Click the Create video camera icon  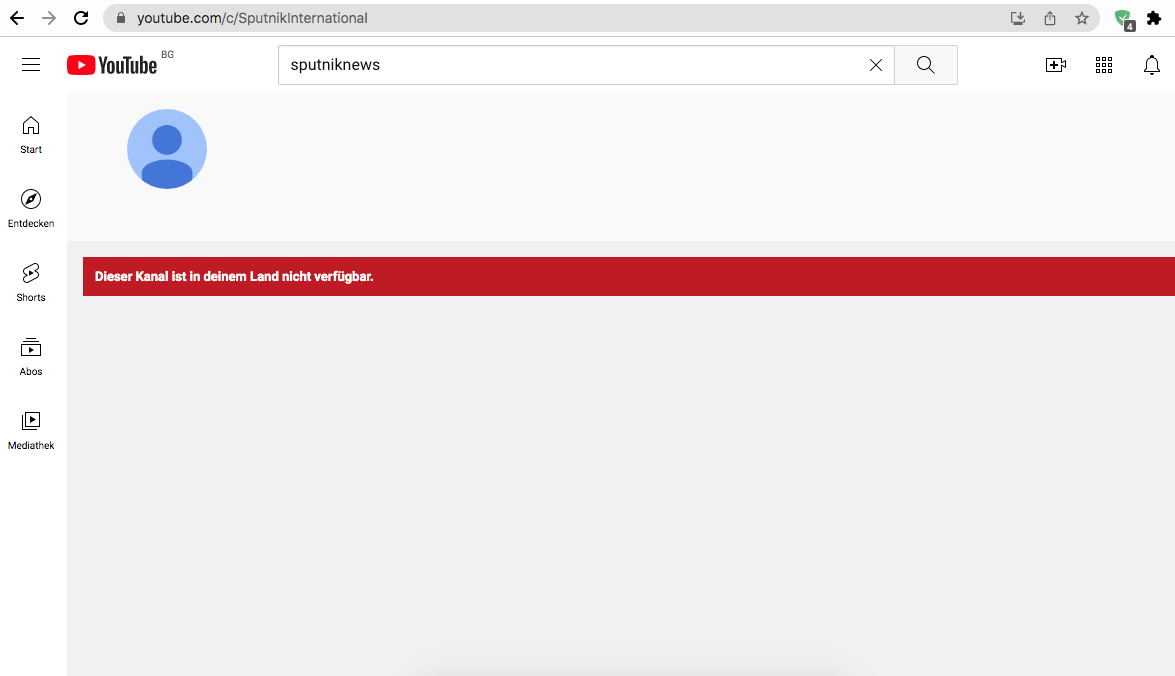pyautogui.click(x=1056, y=65)
